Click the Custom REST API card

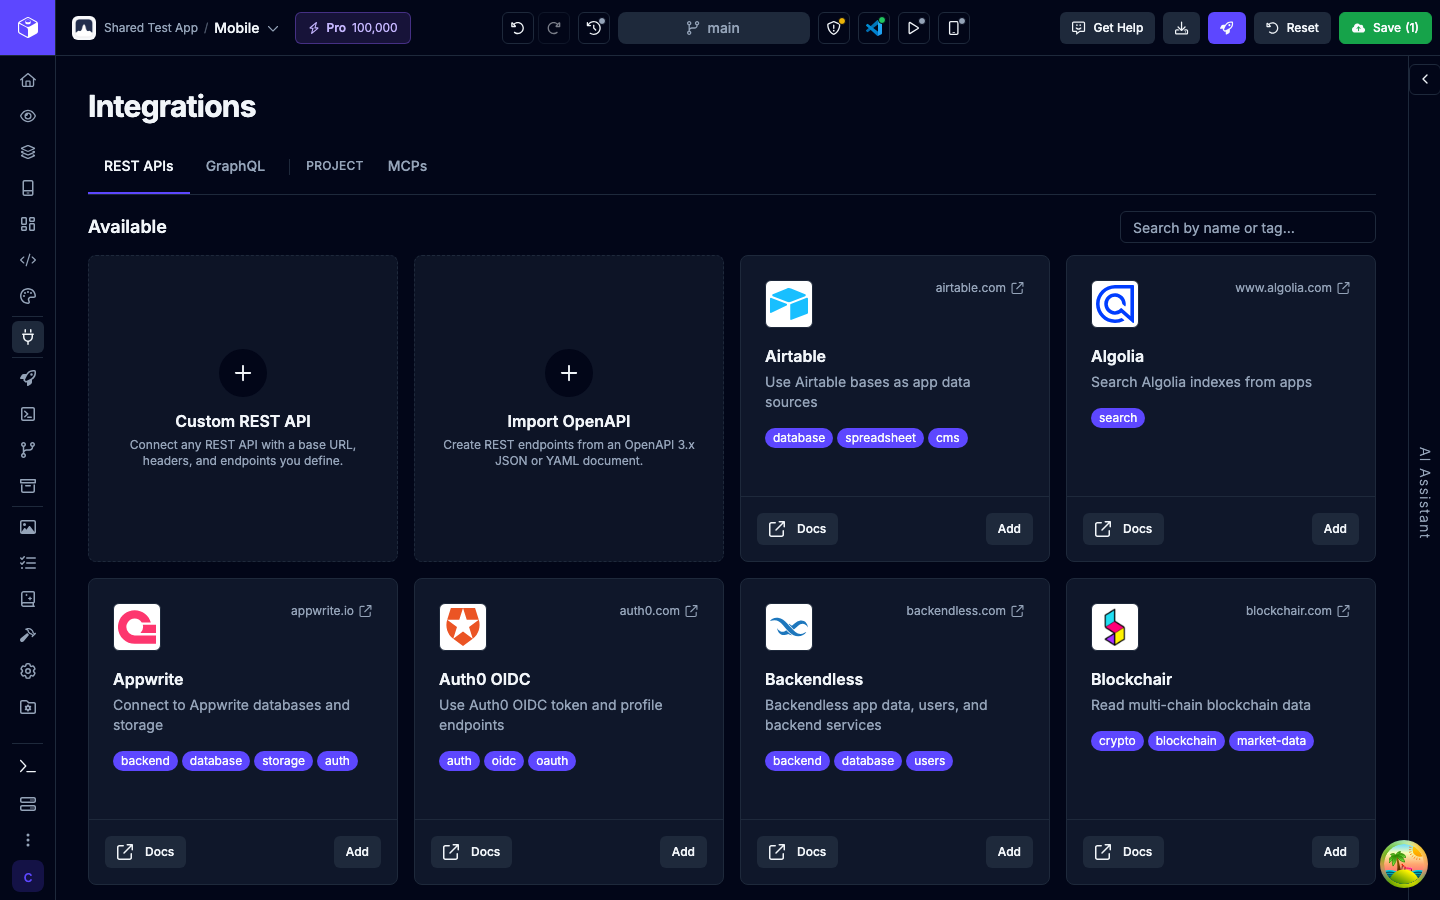[243, 408]
